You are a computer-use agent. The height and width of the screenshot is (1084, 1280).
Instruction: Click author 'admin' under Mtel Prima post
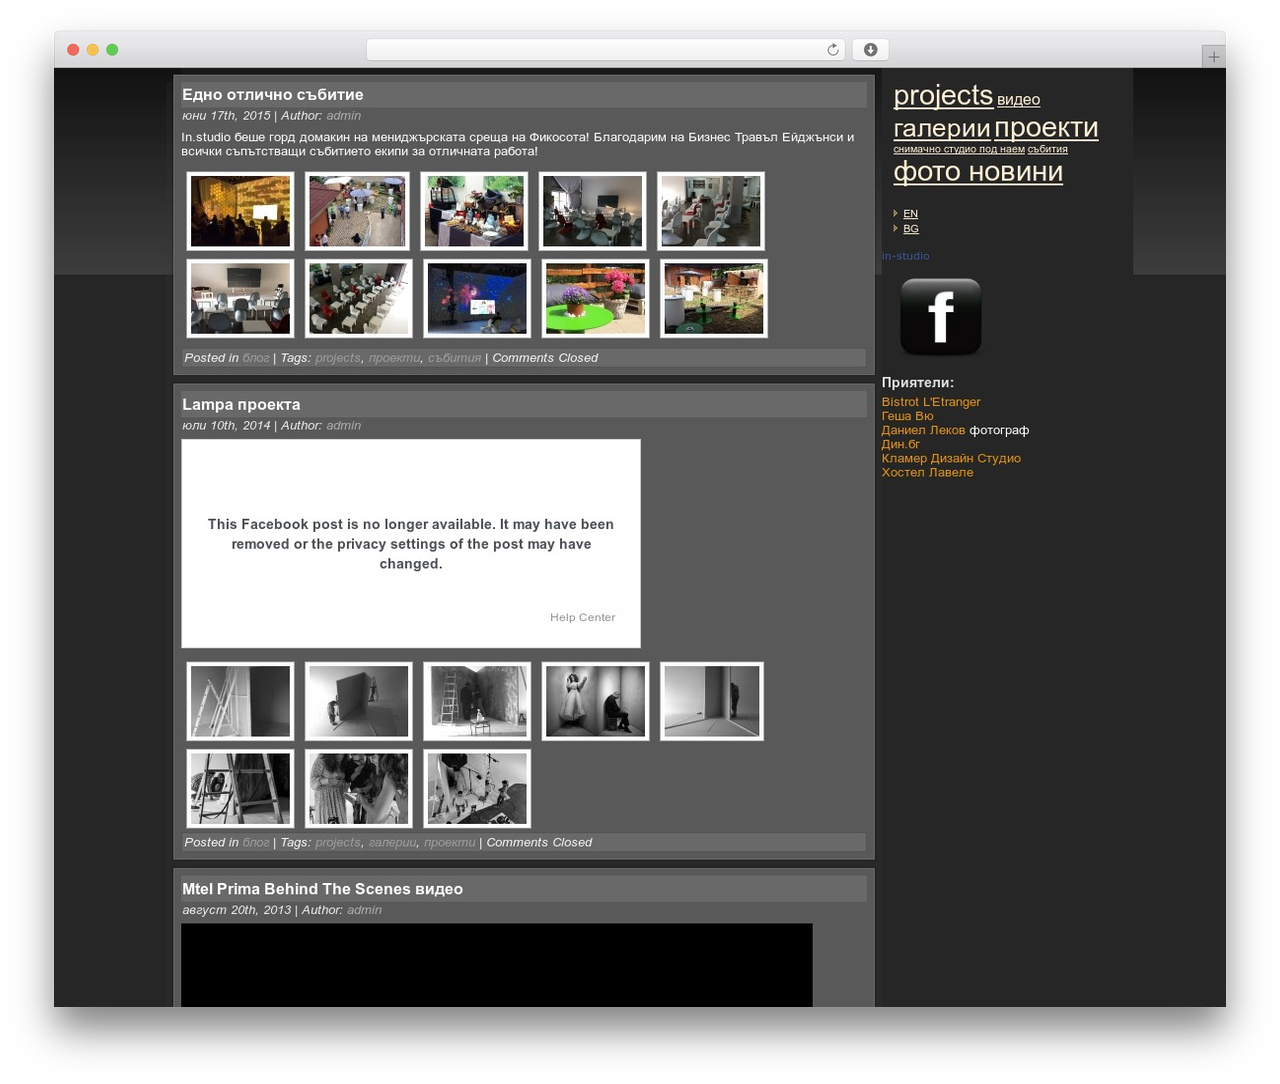pos(364,910)
